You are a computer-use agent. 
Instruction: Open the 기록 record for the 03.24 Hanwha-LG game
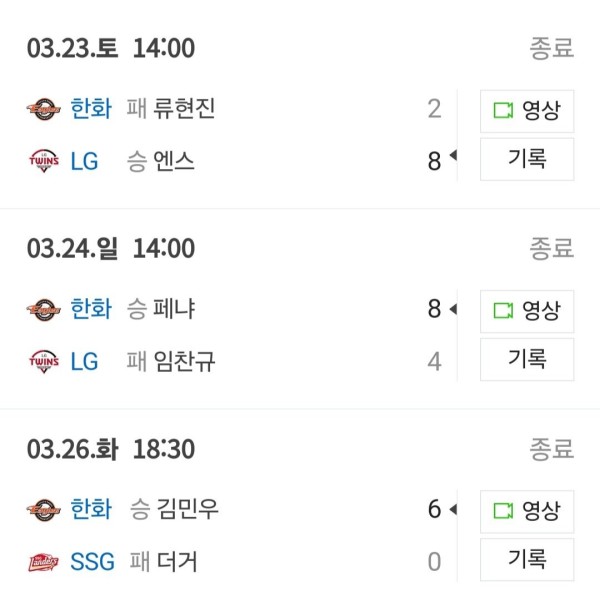click(527, 359)
